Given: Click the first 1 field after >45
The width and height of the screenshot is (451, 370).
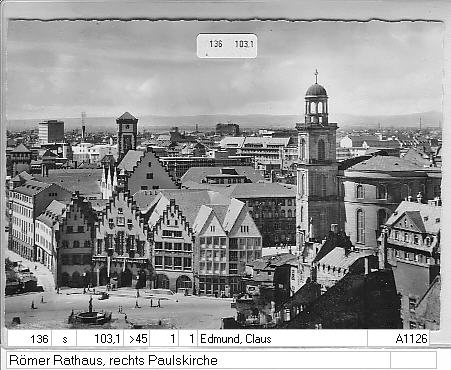Looking at the screenshot, I should pos(164,339).
